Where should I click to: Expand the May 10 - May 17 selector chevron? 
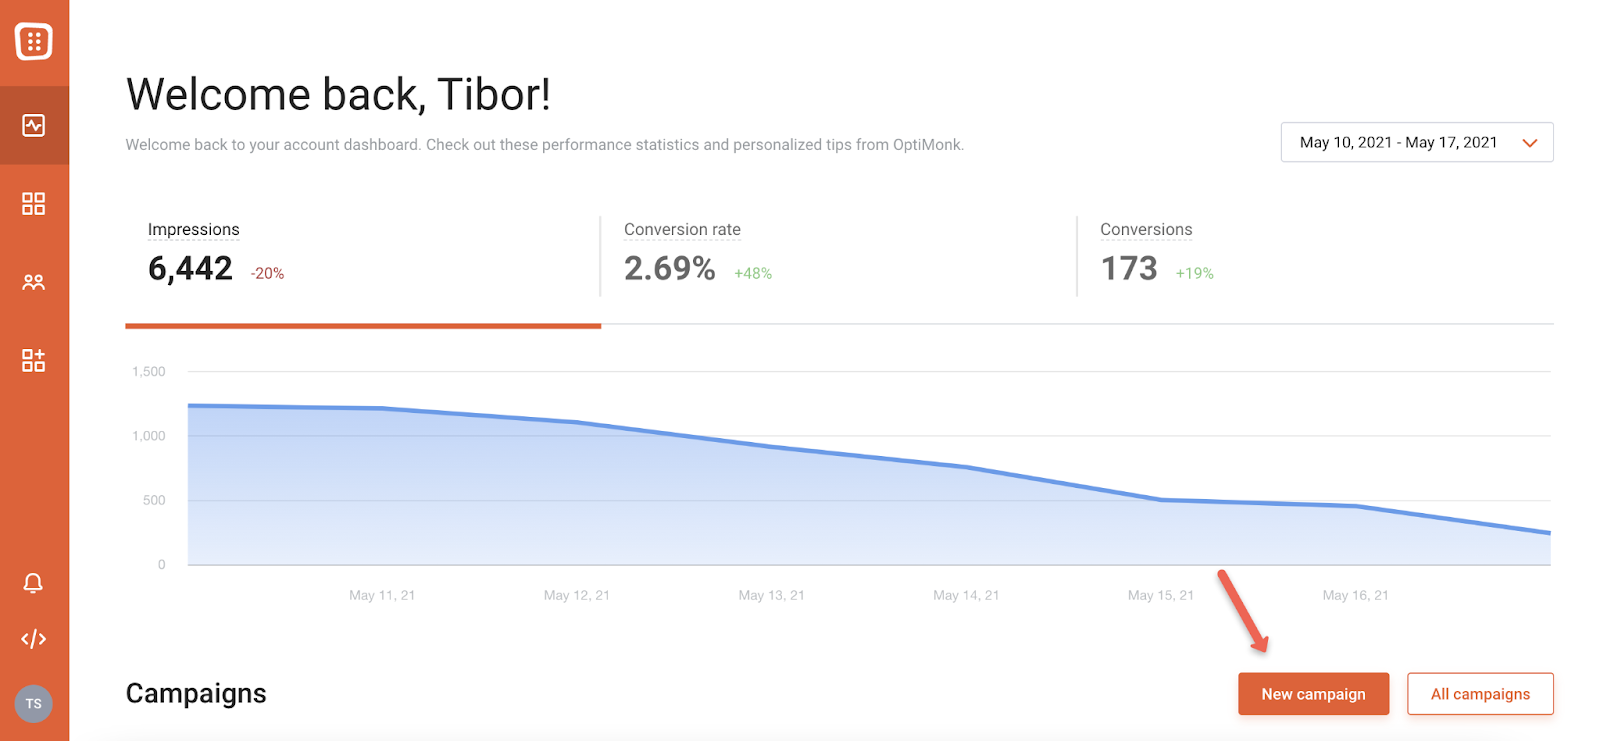(1529, 142)
